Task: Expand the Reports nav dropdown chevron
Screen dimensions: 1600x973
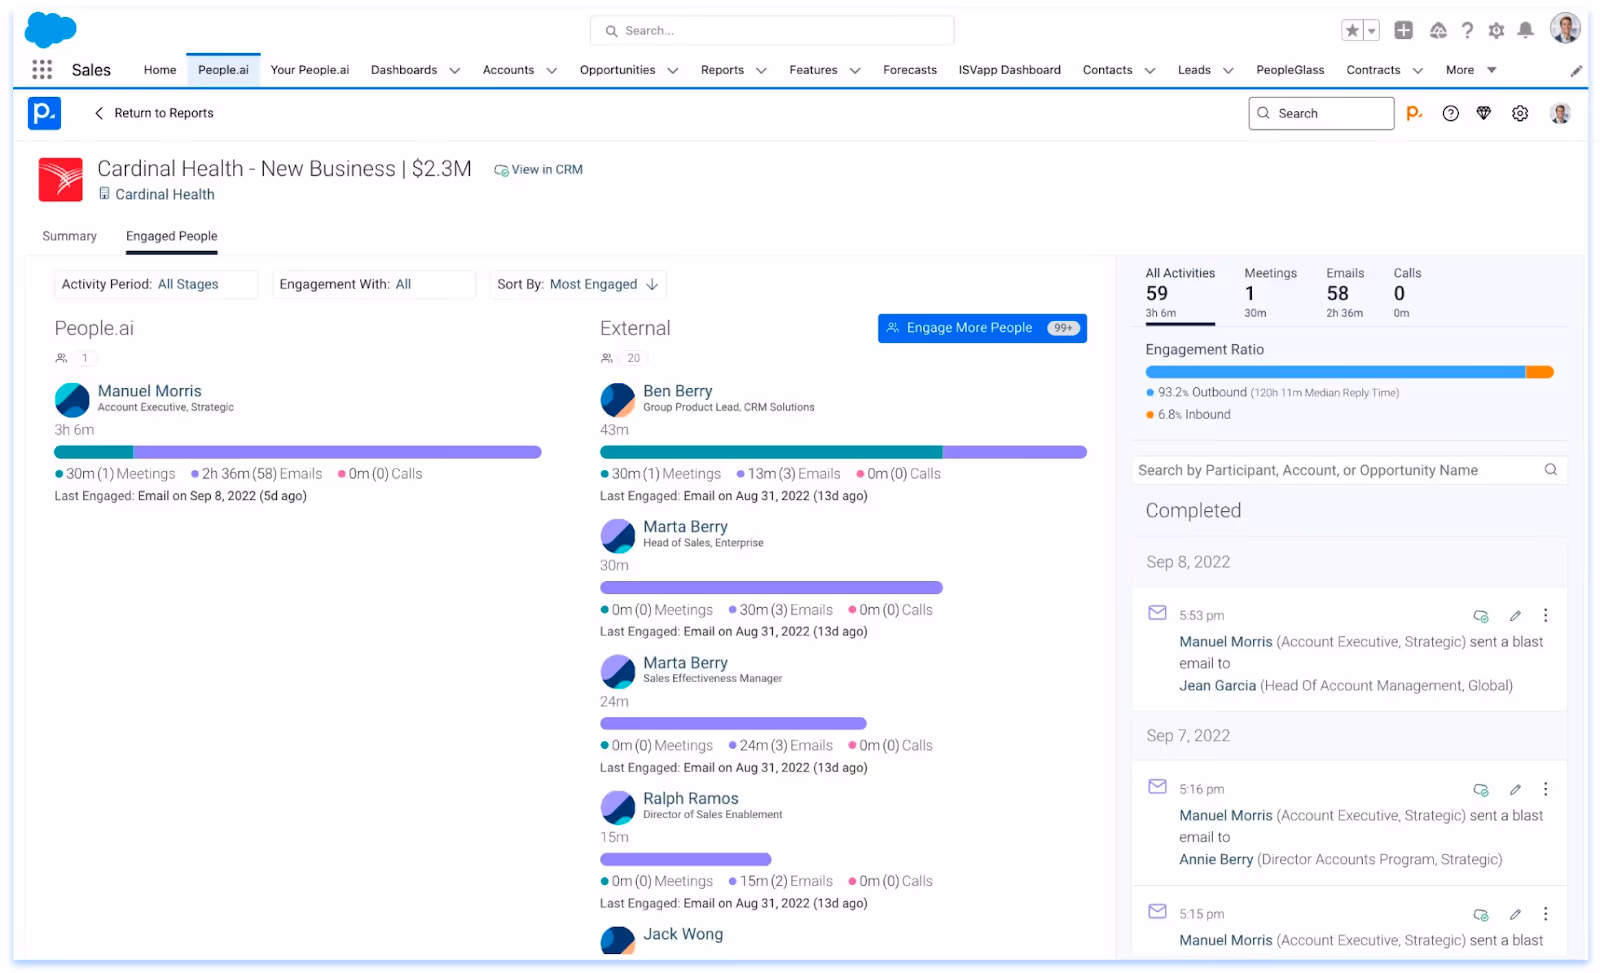Action: (x=761, y=71)
